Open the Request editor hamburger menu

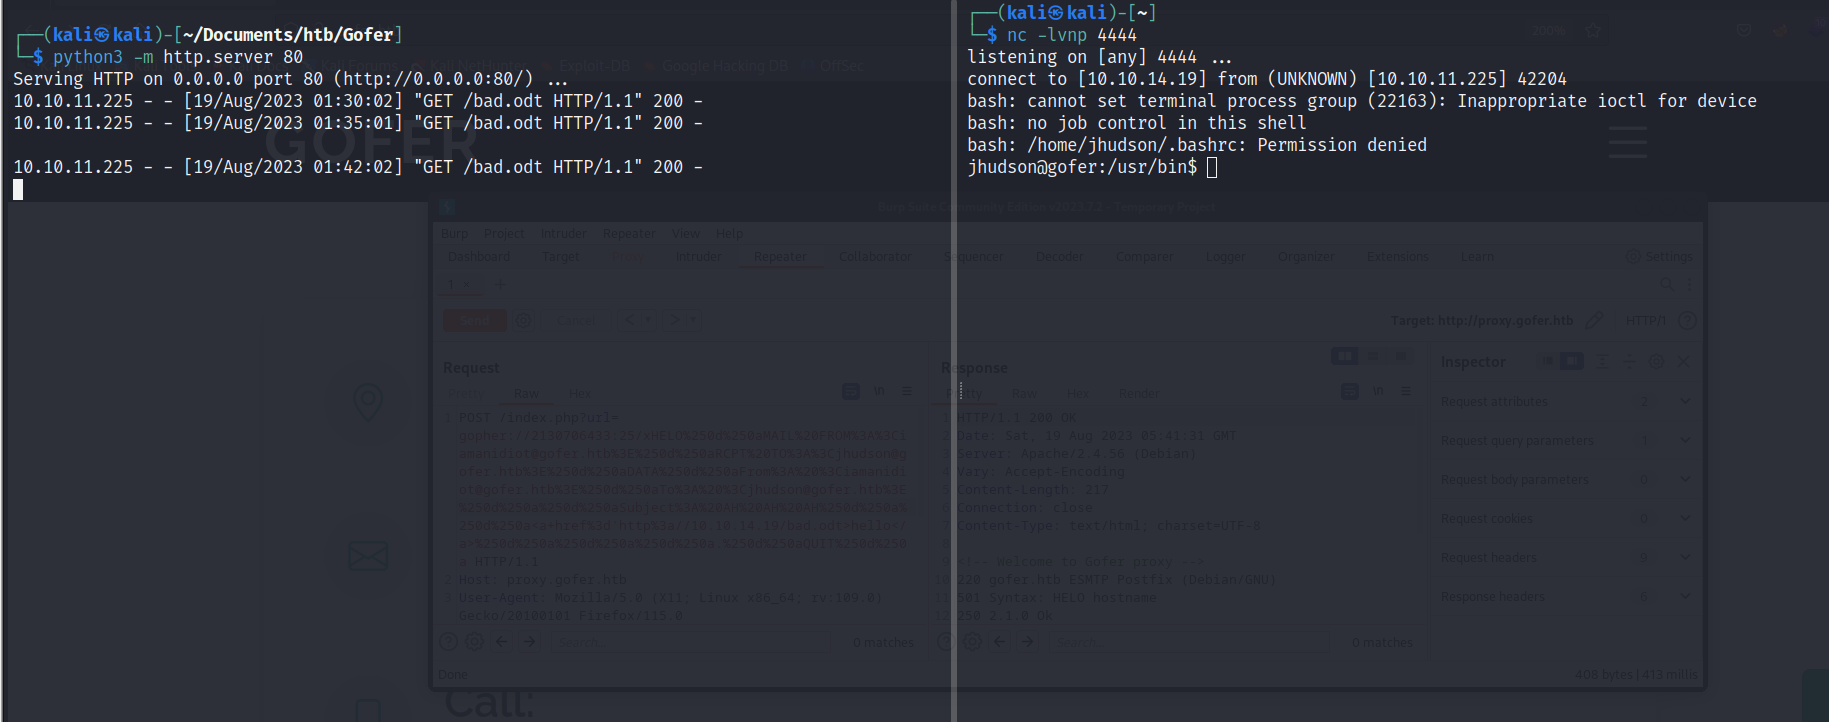click(907, 391)
